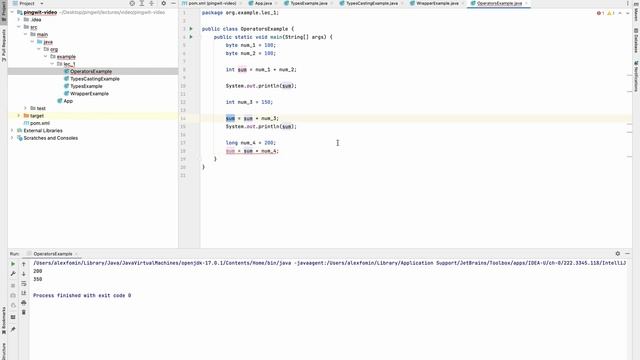Click the red error indicator count
Image resolution: width=640 pixels, height=360 pixels.
(x=600, y=13)
